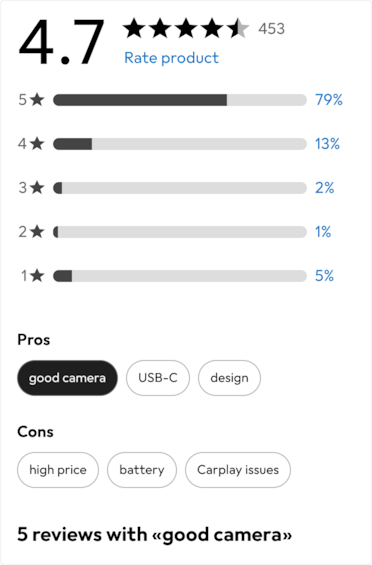Viewport: 372px width, 565px height.
Task: Open the Rate product link
Action: pos(171,58)
